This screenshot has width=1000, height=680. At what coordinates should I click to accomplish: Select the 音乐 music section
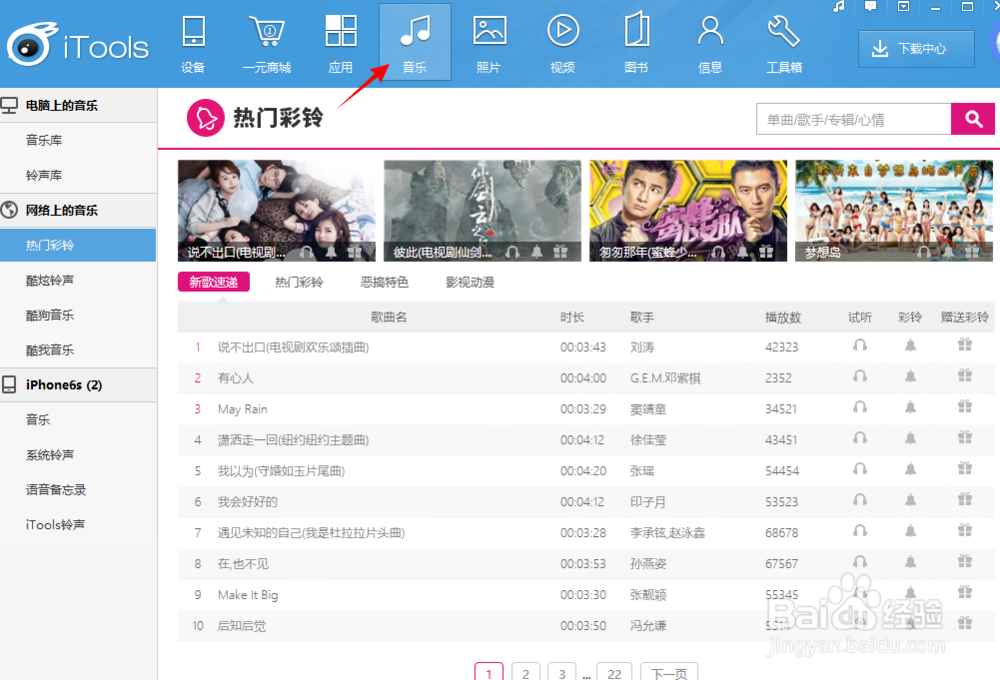[415, 43]
